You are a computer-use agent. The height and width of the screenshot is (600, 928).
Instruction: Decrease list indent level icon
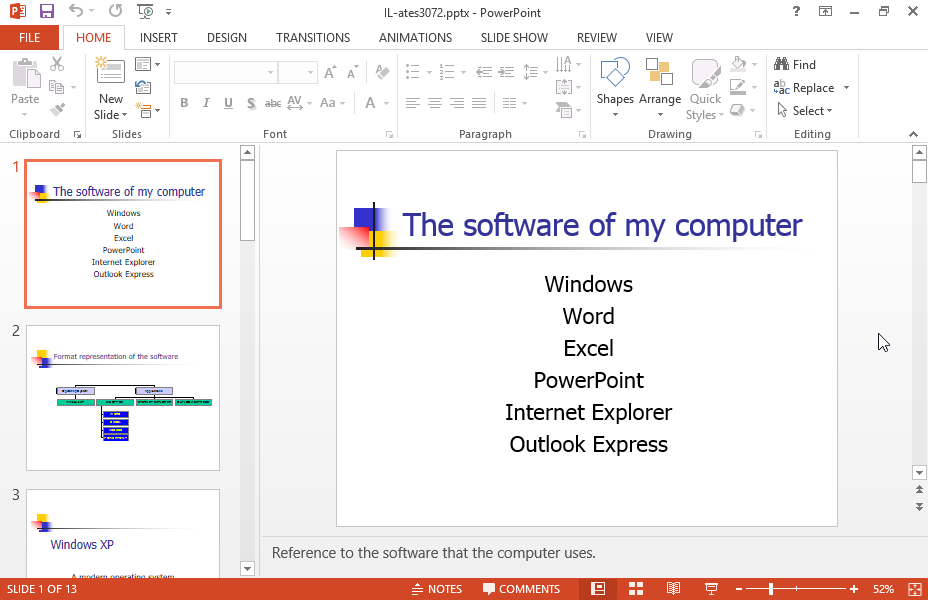(x=484, y=72)
